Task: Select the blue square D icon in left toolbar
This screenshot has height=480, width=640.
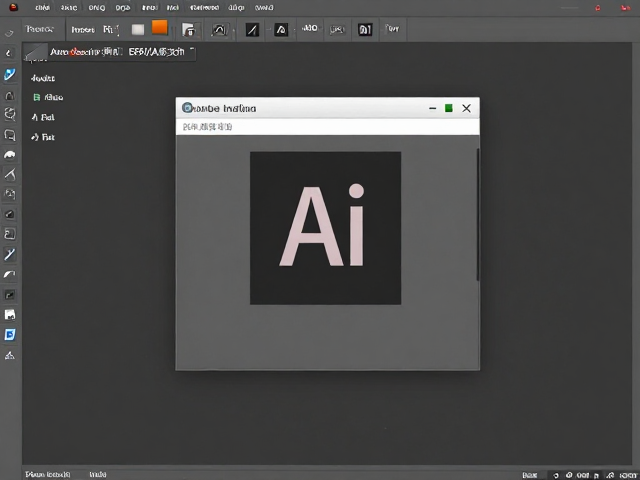Action: pos(10,335)
